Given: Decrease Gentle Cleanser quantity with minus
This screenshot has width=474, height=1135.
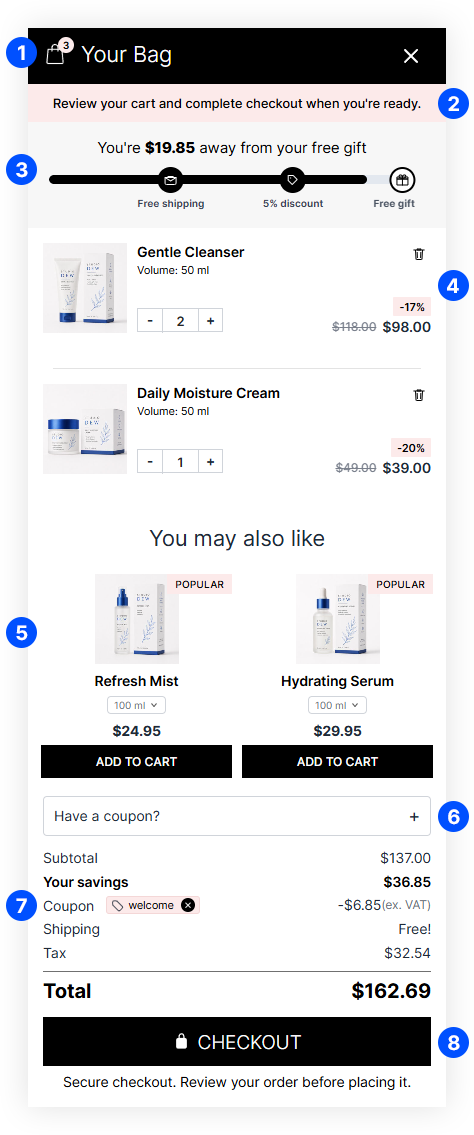Looking at the screenshot, I should pyautogui.click(x=150, y=321).
